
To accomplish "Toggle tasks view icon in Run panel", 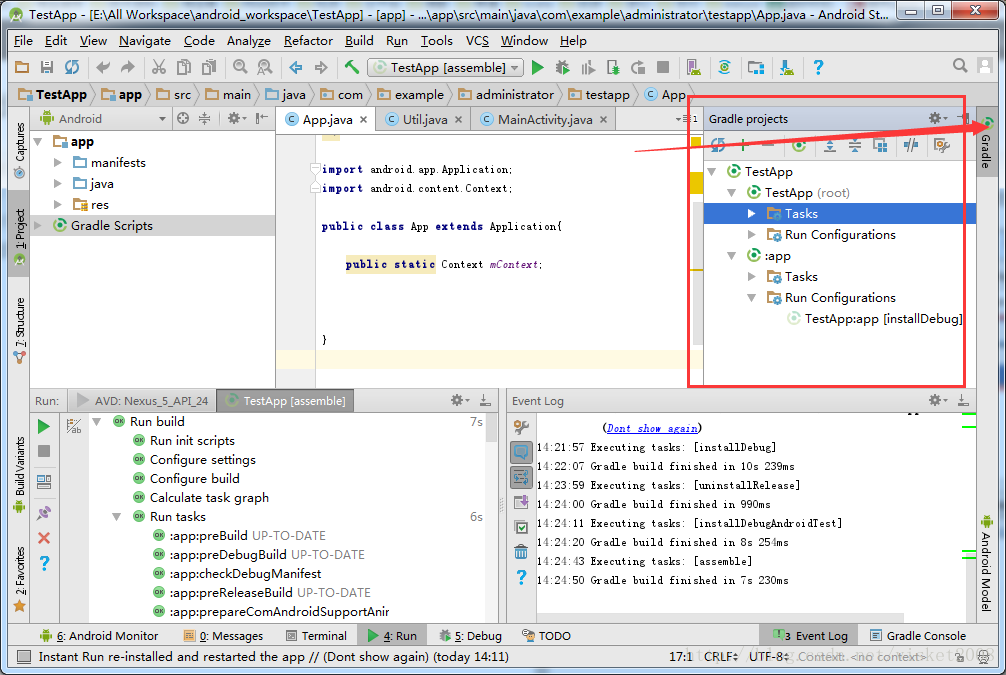I will [x=74, y=425].
